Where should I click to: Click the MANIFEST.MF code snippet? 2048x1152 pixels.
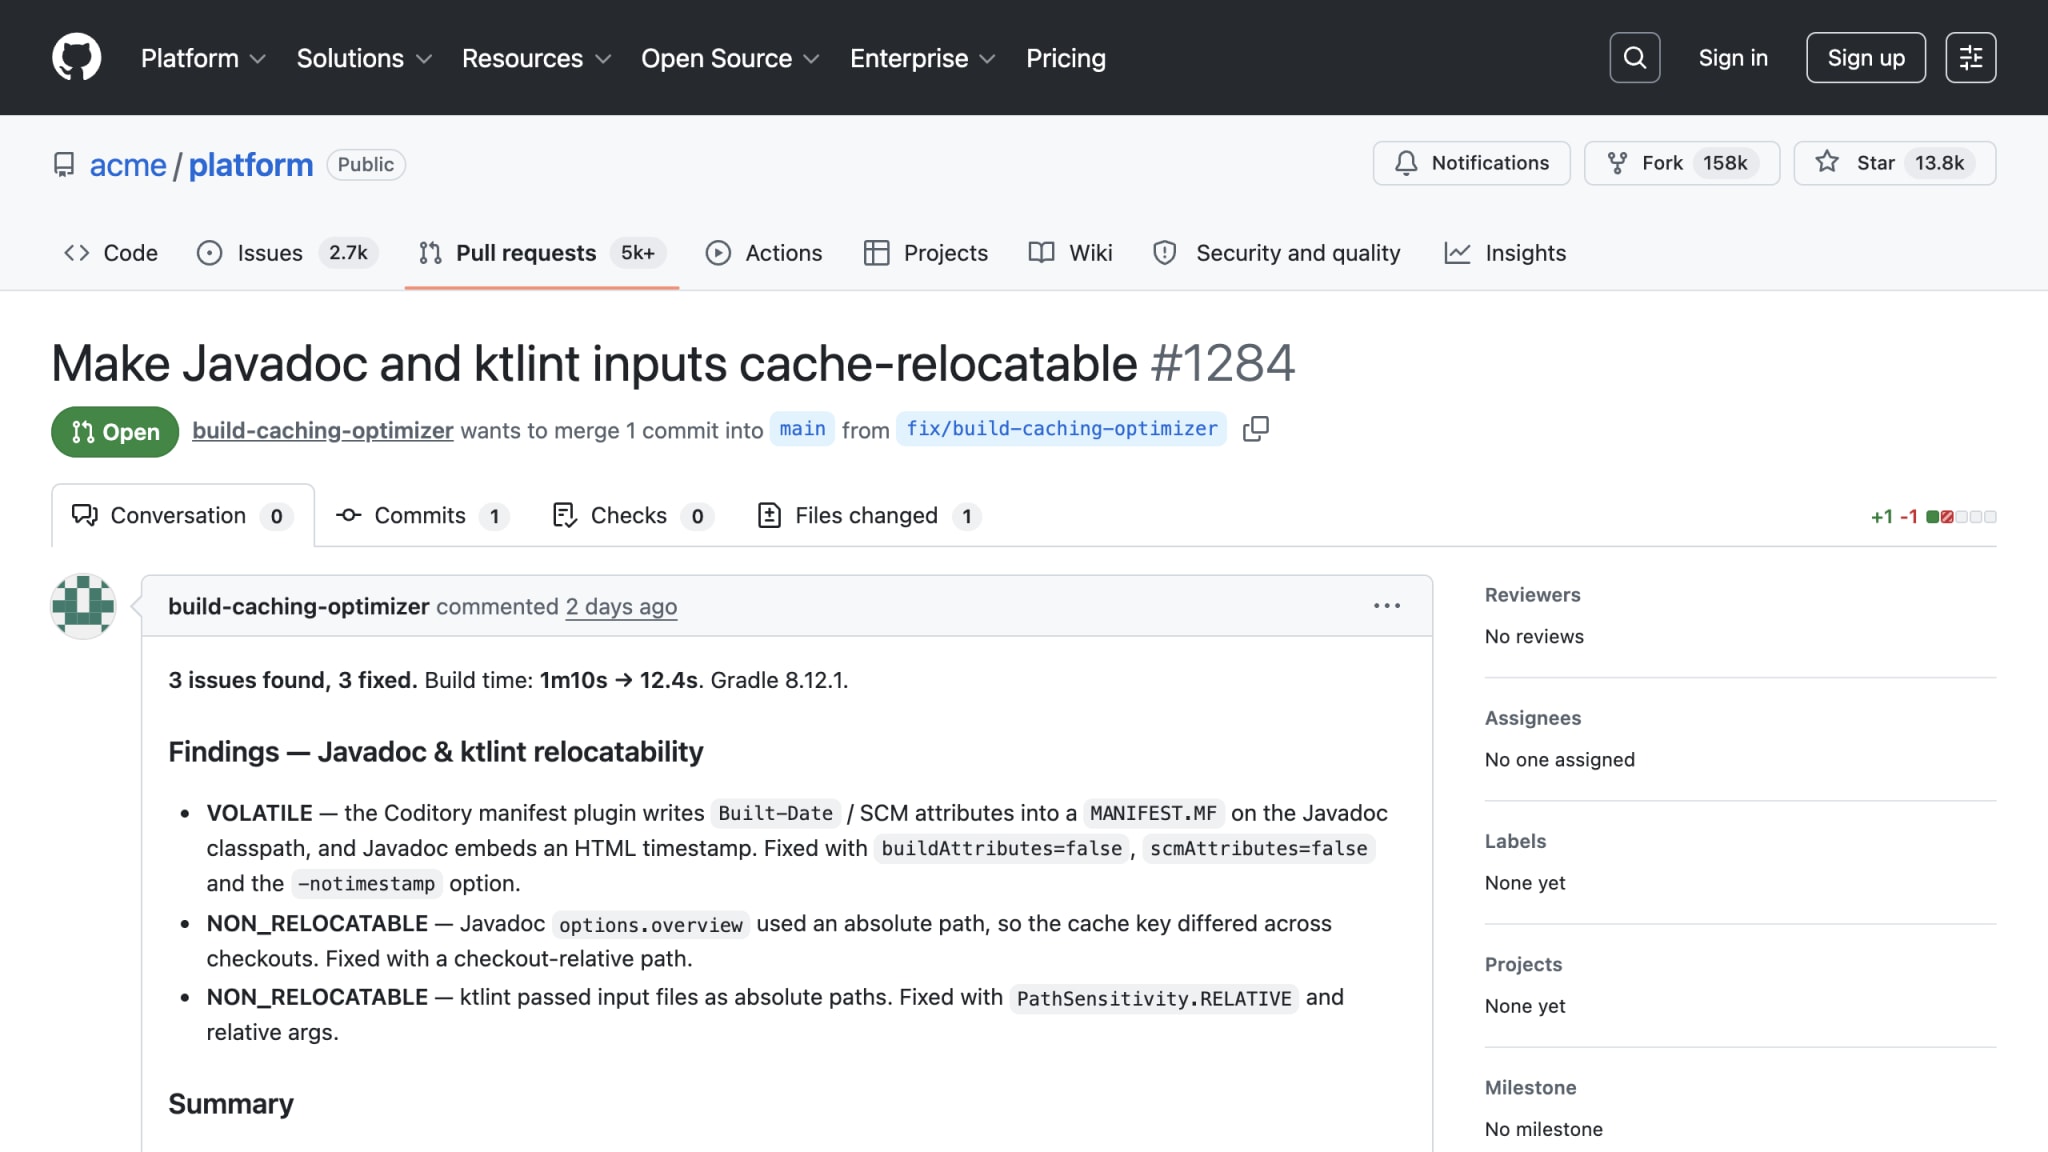pos(1153,814)
